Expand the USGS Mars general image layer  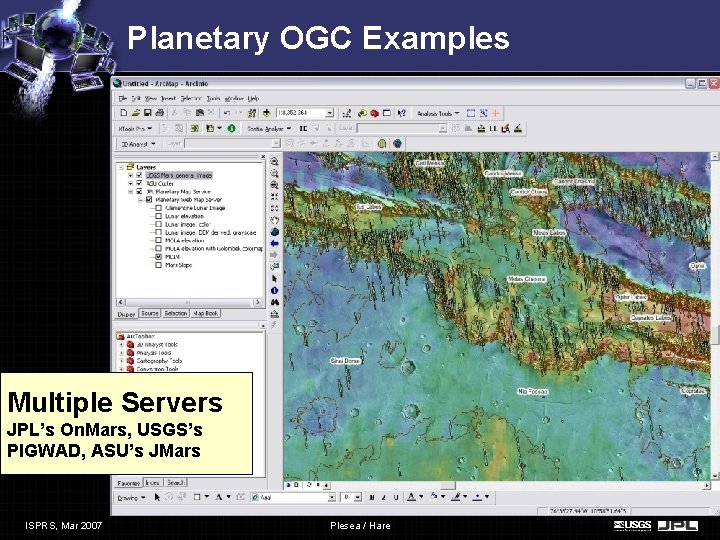pos(131,175)
